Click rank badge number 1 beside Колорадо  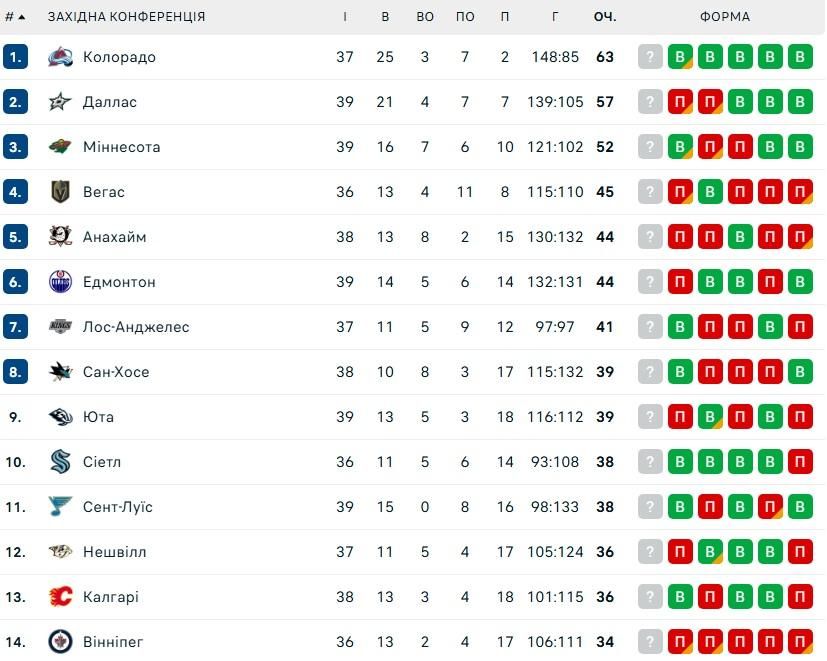tap(15, 57)
